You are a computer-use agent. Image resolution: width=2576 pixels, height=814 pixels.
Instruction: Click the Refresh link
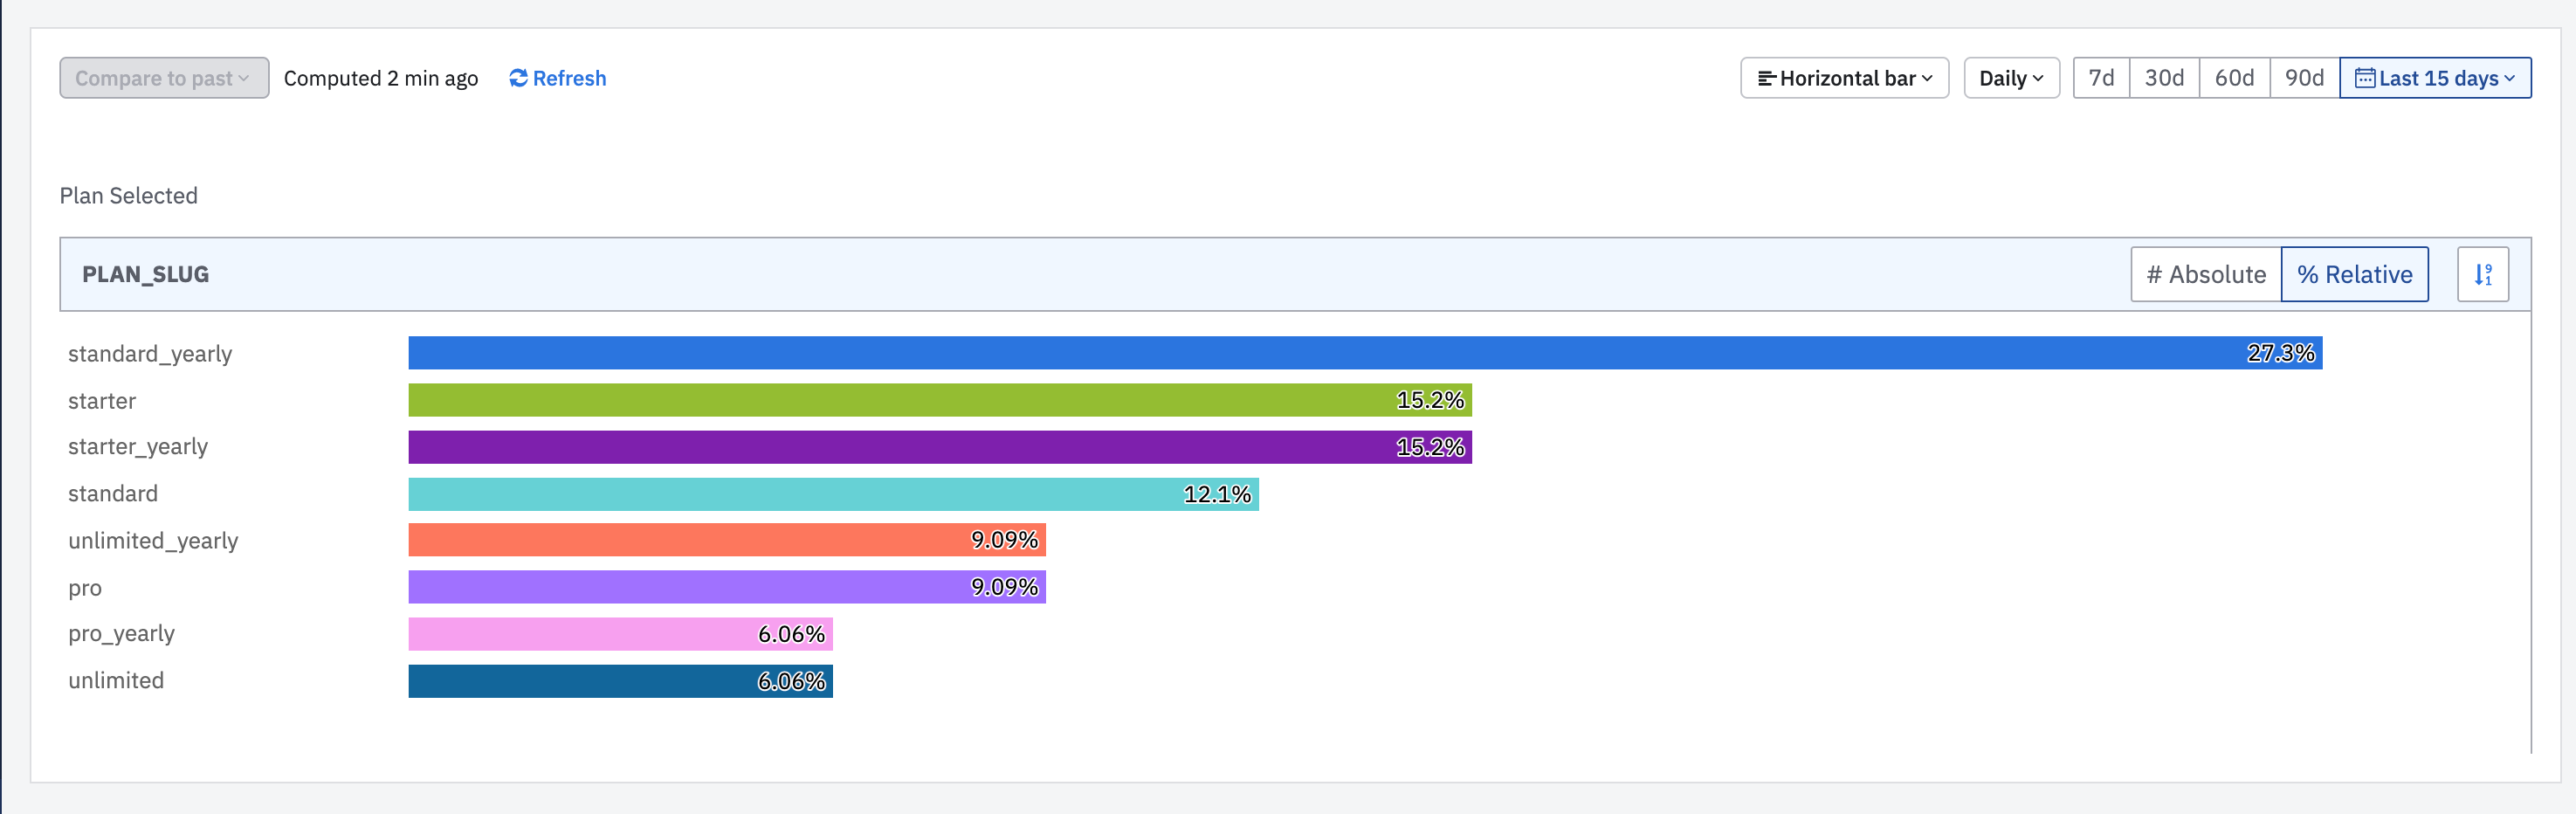(x=568, y=78)
